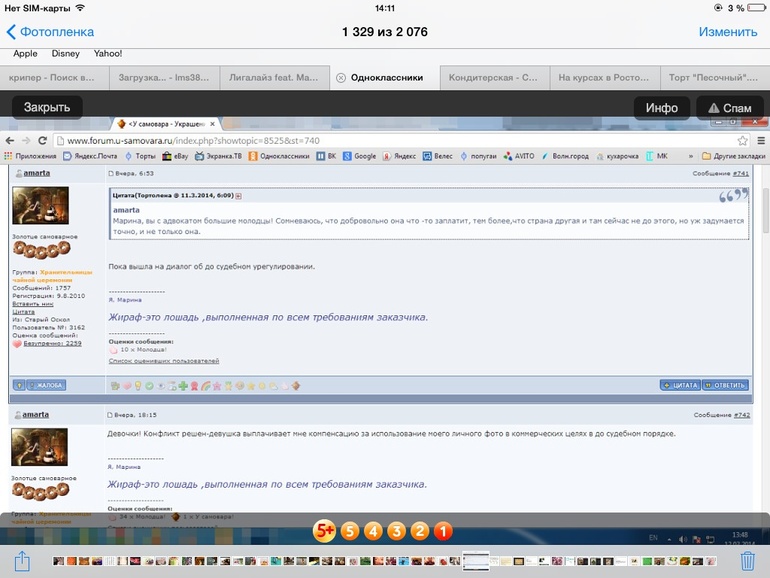Expand quote from Тортолена with plus icon
Image resolution: width=770 pixels, height=578 pixels.
238,196
